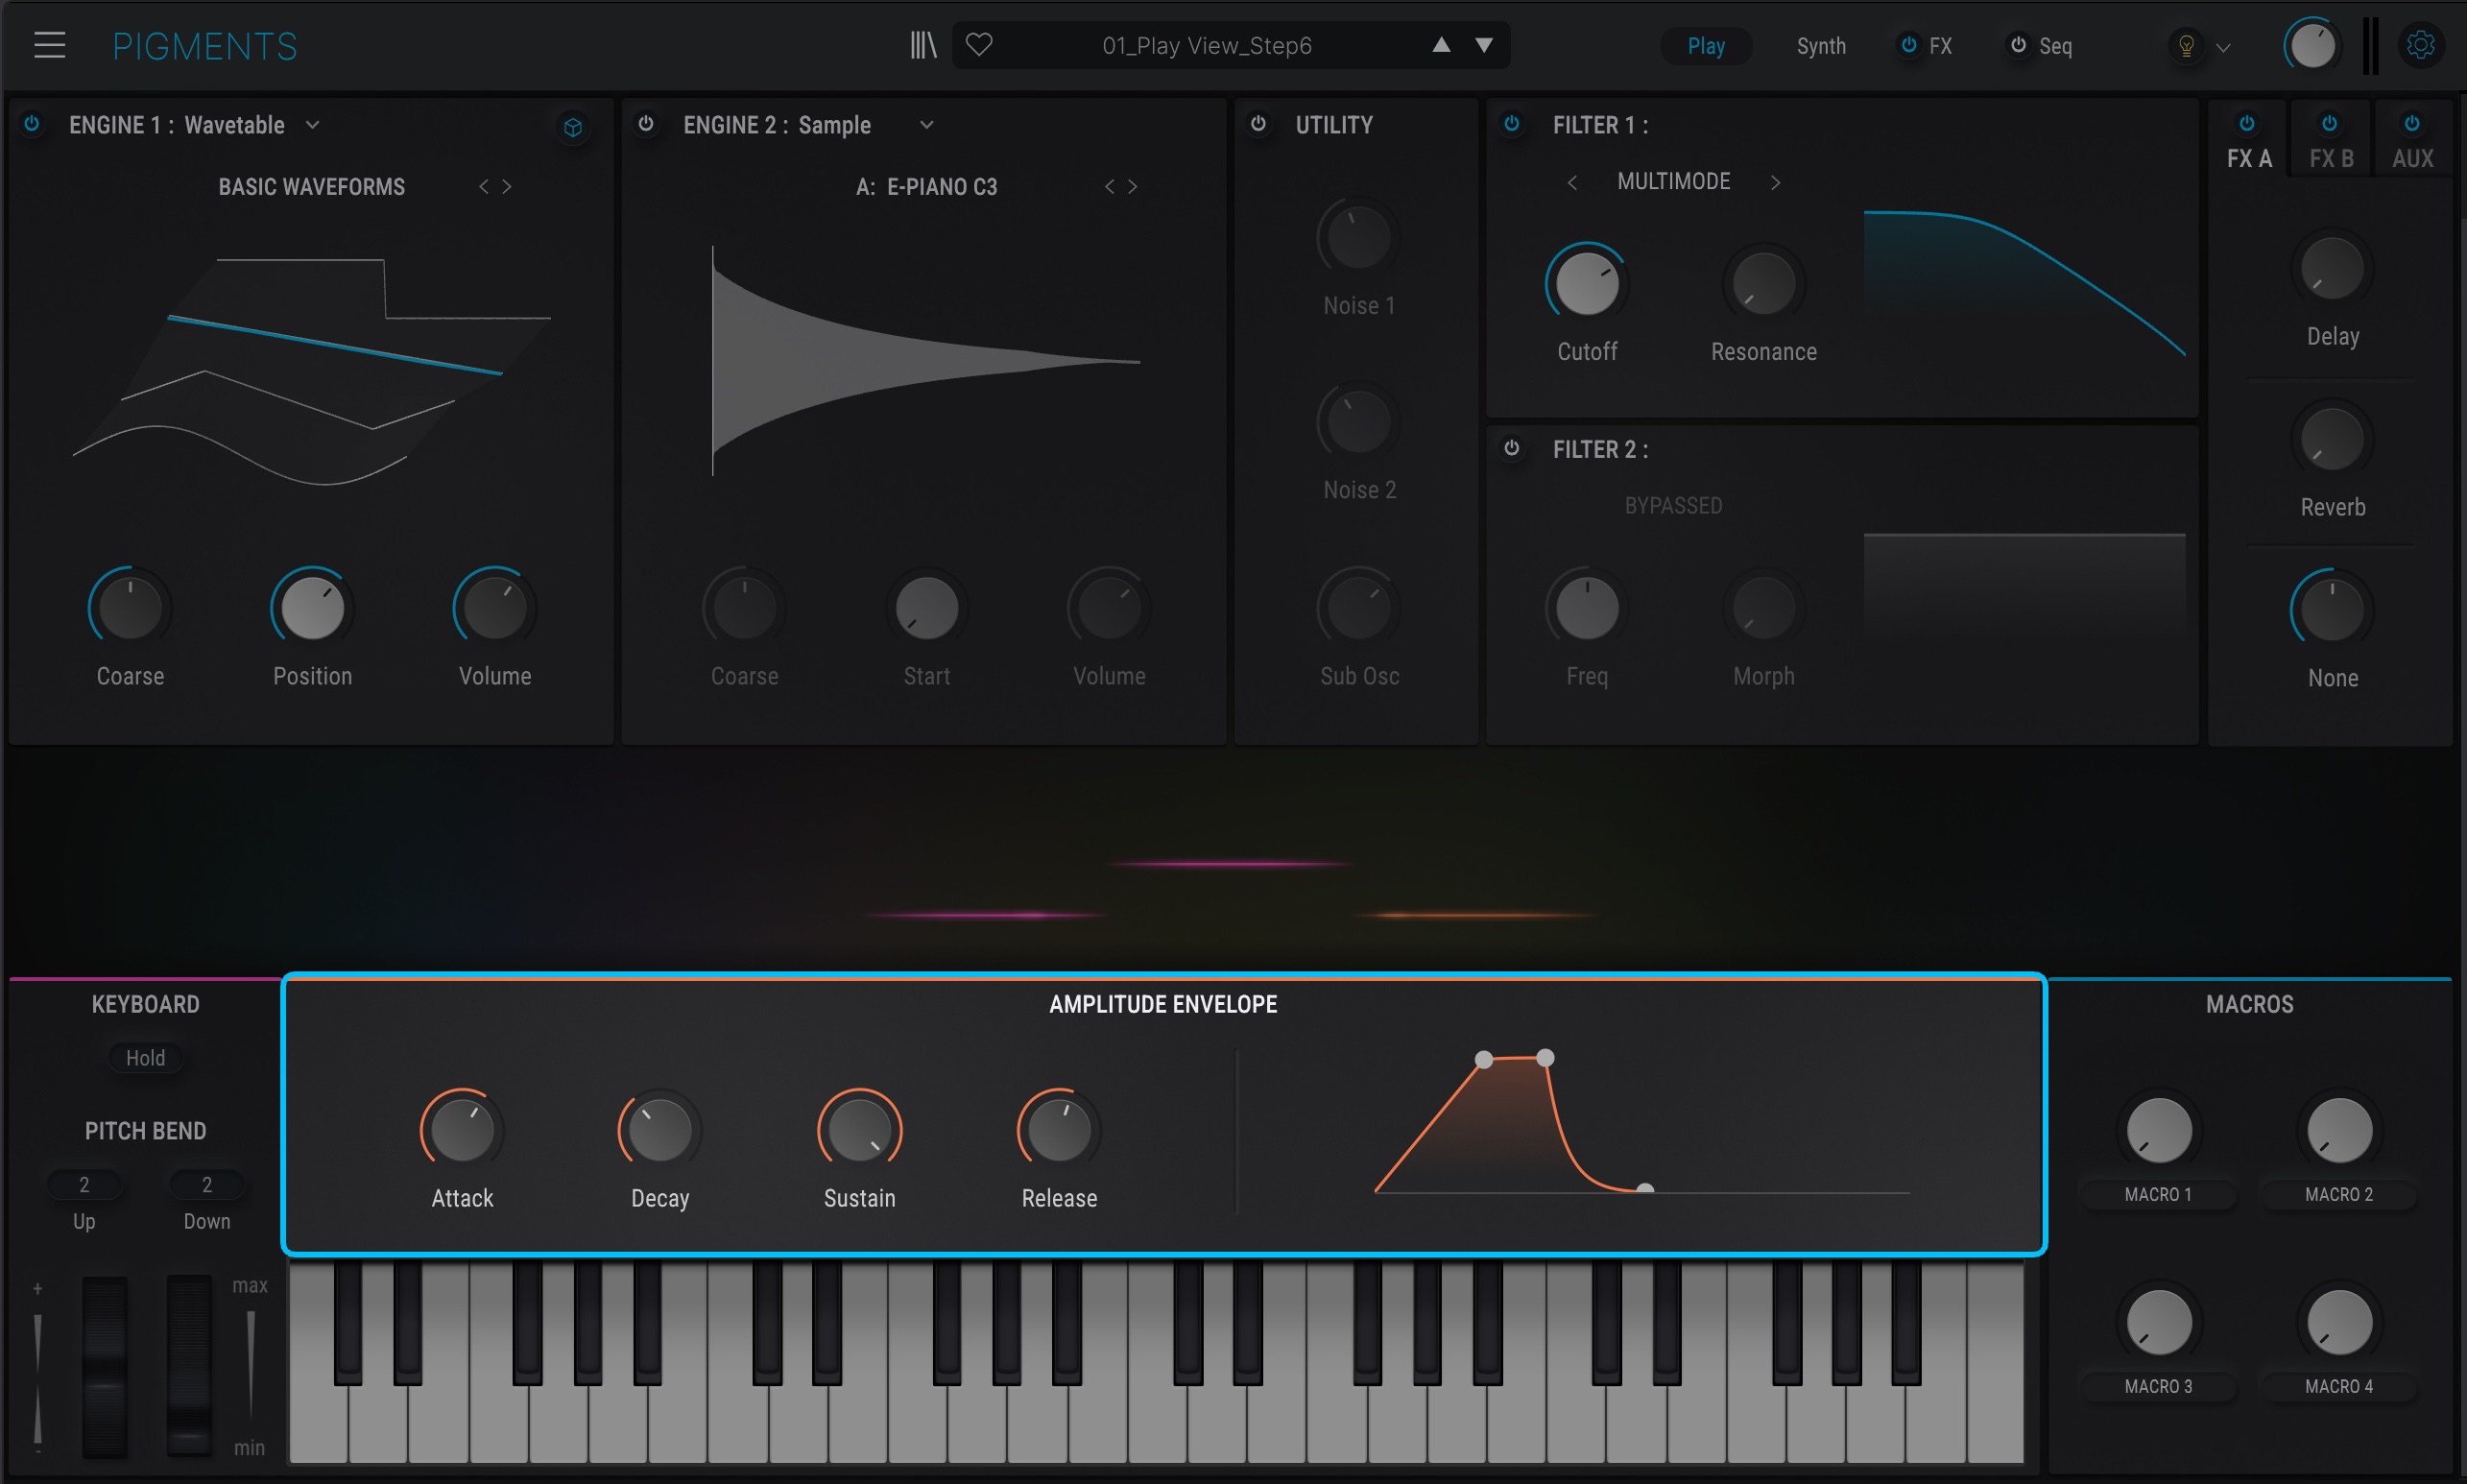The image size is (2467, 1484).
Task: Choose next Multimode filter type arrow
Action: 1775,182
